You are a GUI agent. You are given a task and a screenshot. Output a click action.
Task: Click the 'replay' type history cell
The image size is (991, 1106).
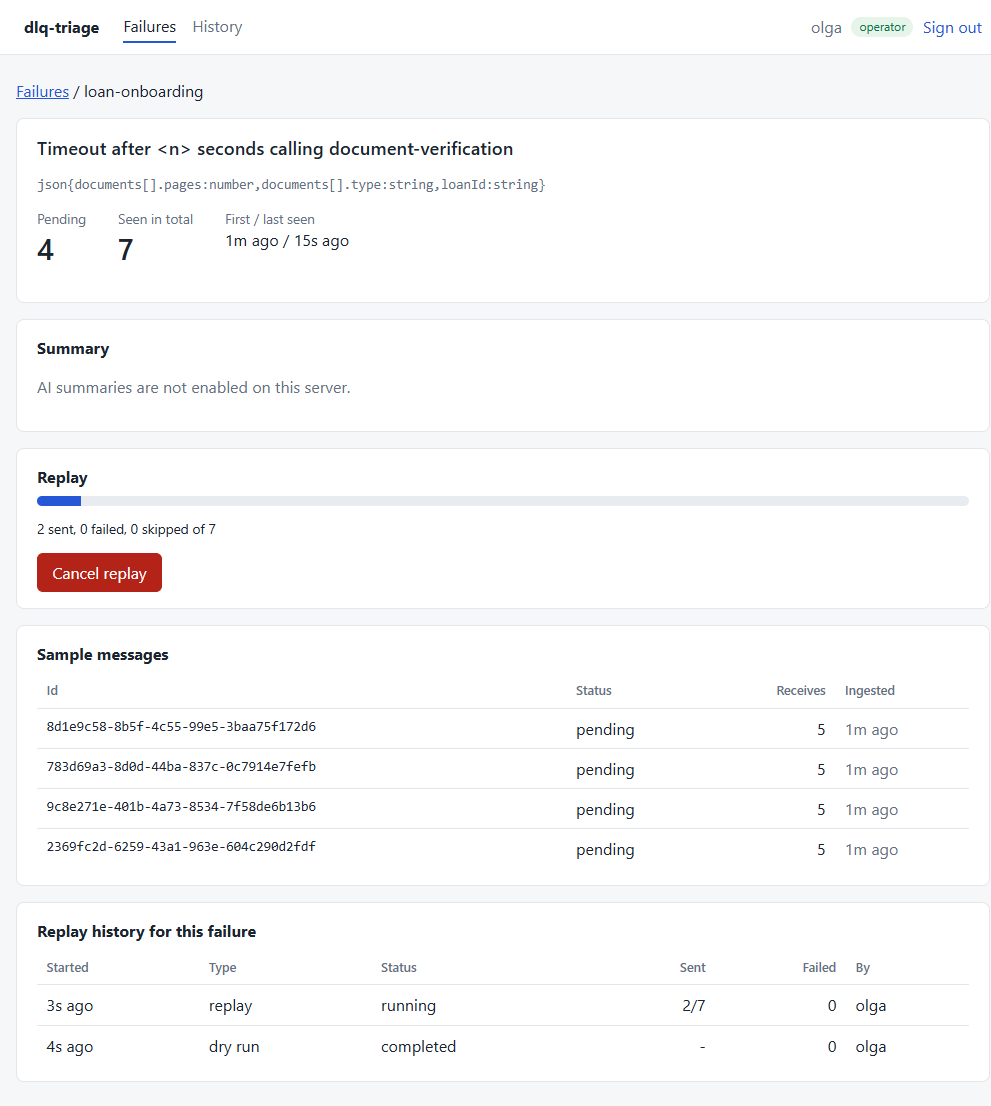[231, 1006]
